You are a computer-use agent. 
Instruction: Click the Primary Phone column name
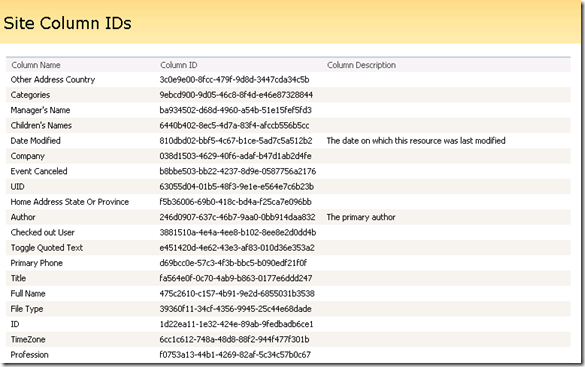point(37,263)
